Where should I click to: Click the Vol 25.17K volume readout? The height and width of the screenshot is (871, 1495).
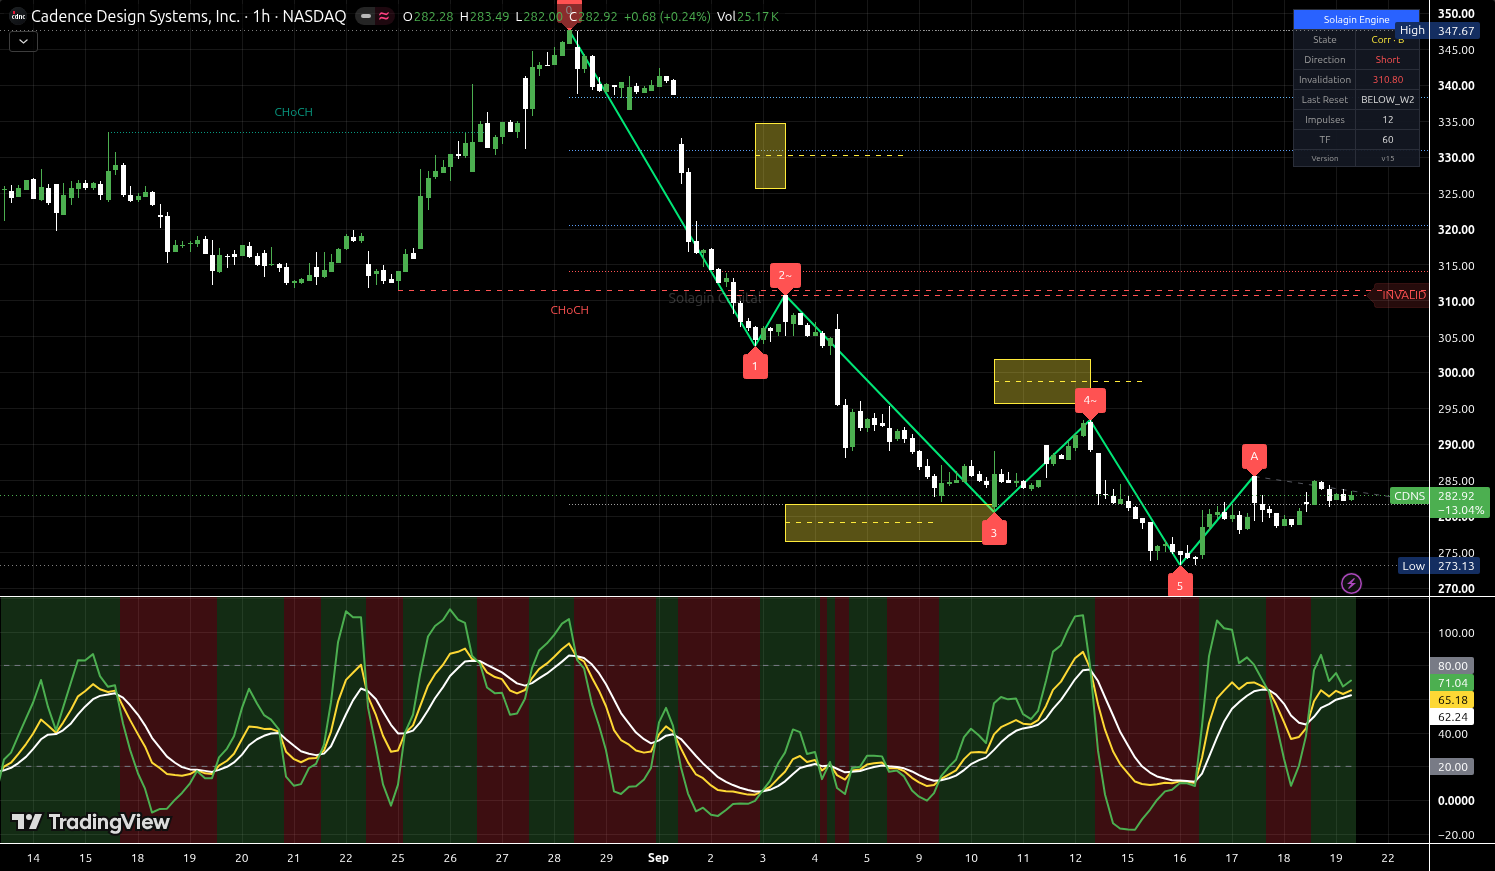coord(748,17)
